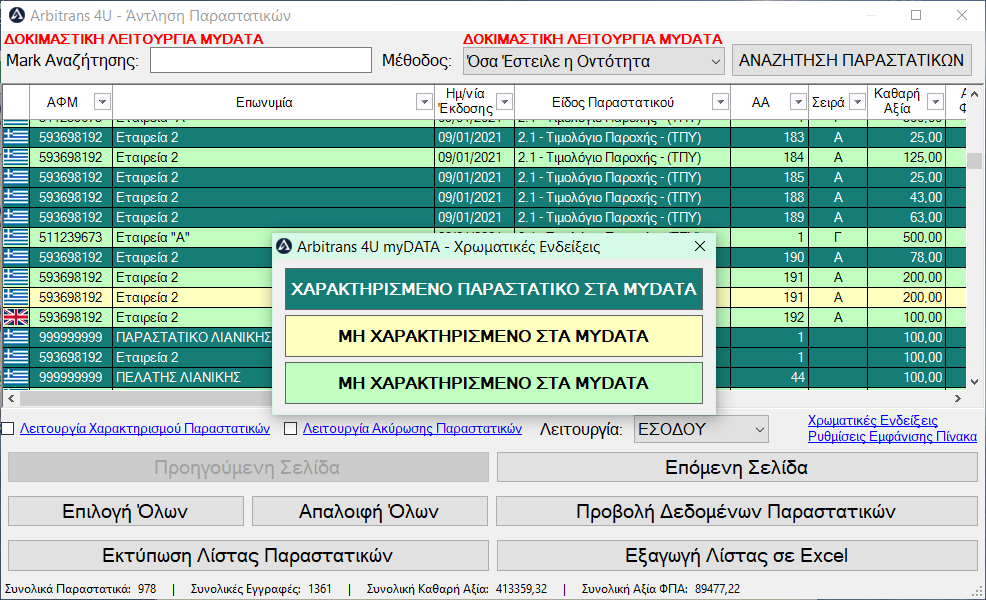Open the Μέθοδος combo box
This screenshot has width=986, height=600.
pos(594,62)
